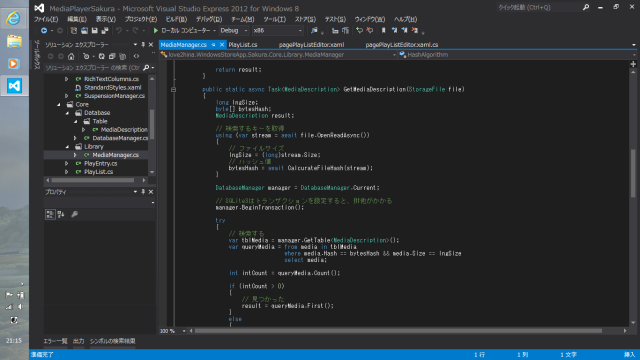Pin the Solution Explorer panel
640x360 pixels.
143,44
